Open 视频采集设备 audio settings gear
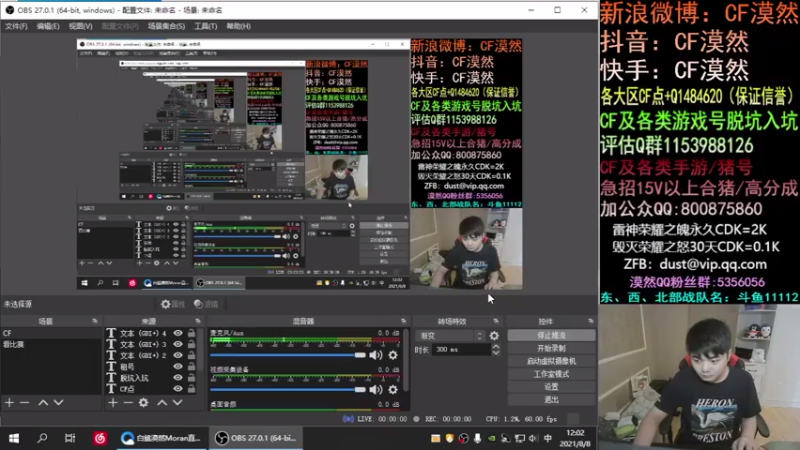 393,389
